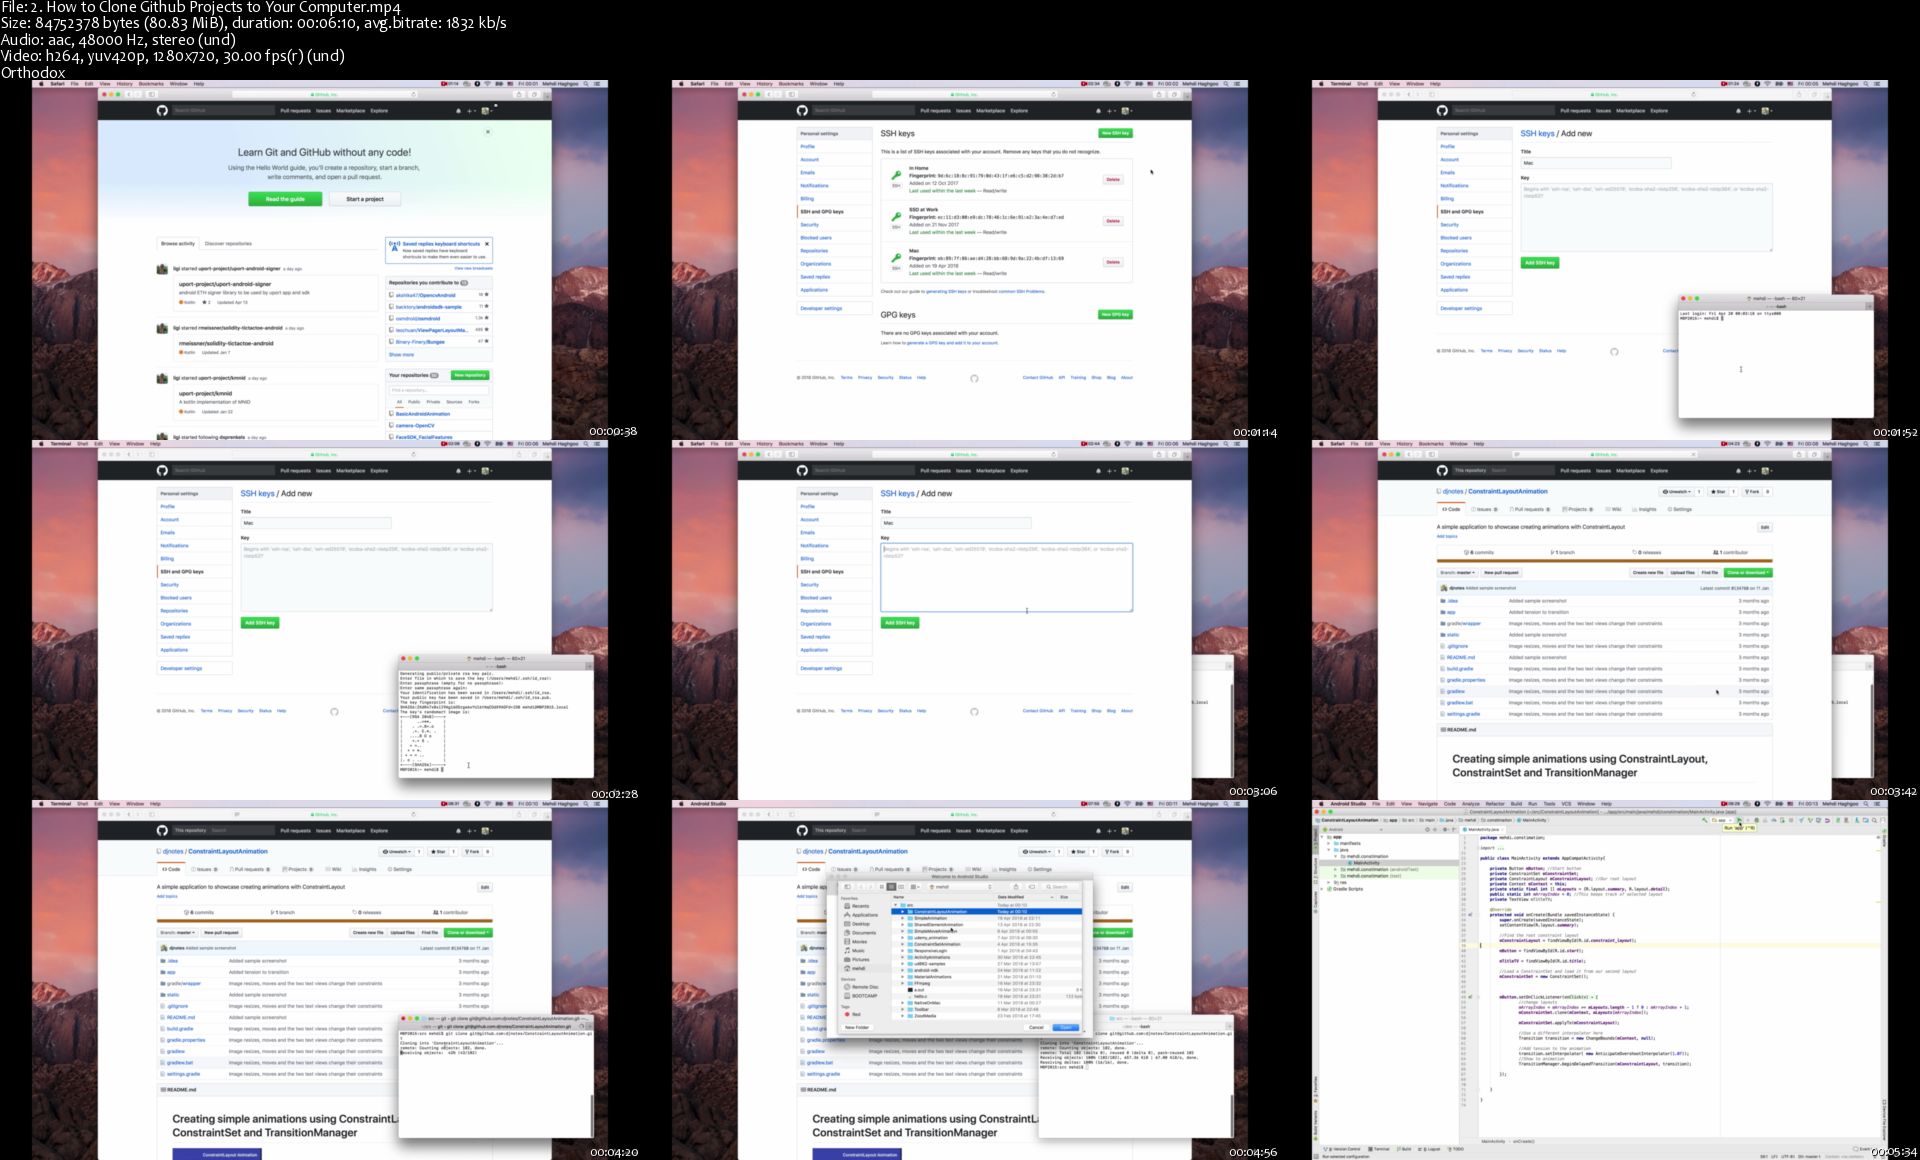
Task: Click 'New pull request' in the 00:04:20 frame
Action: coord(221,933)
